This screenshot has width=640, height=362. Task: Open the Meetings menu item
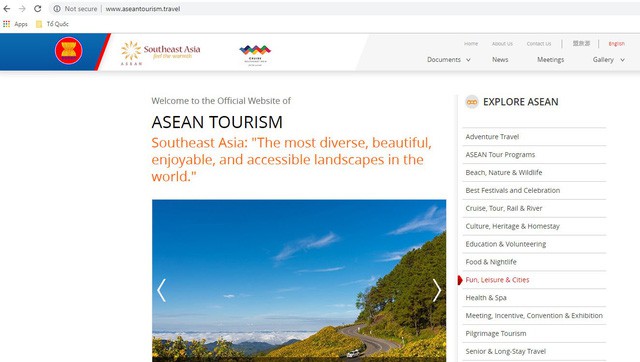point(550,60)
